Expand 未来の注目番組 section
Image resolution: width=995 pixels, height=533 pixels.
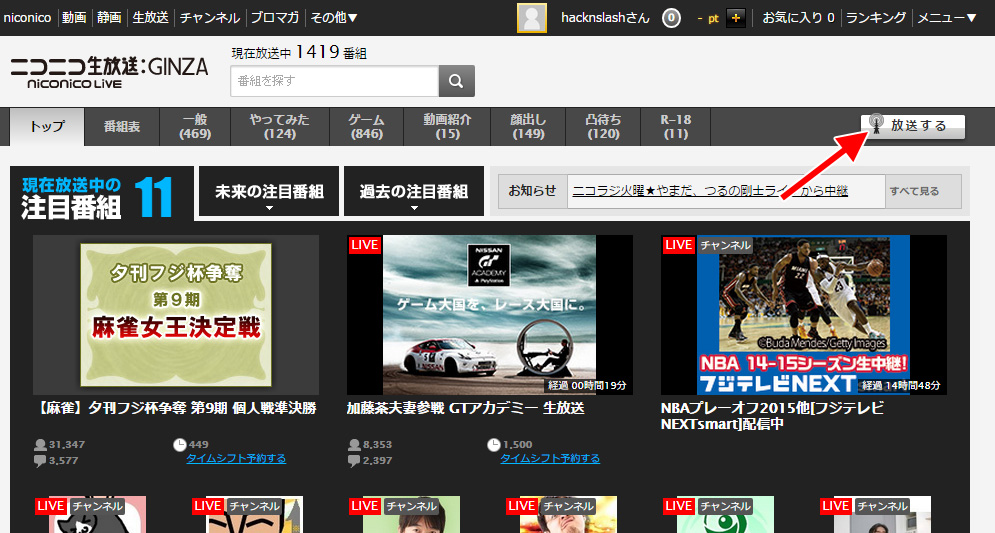tap(269, 192)
